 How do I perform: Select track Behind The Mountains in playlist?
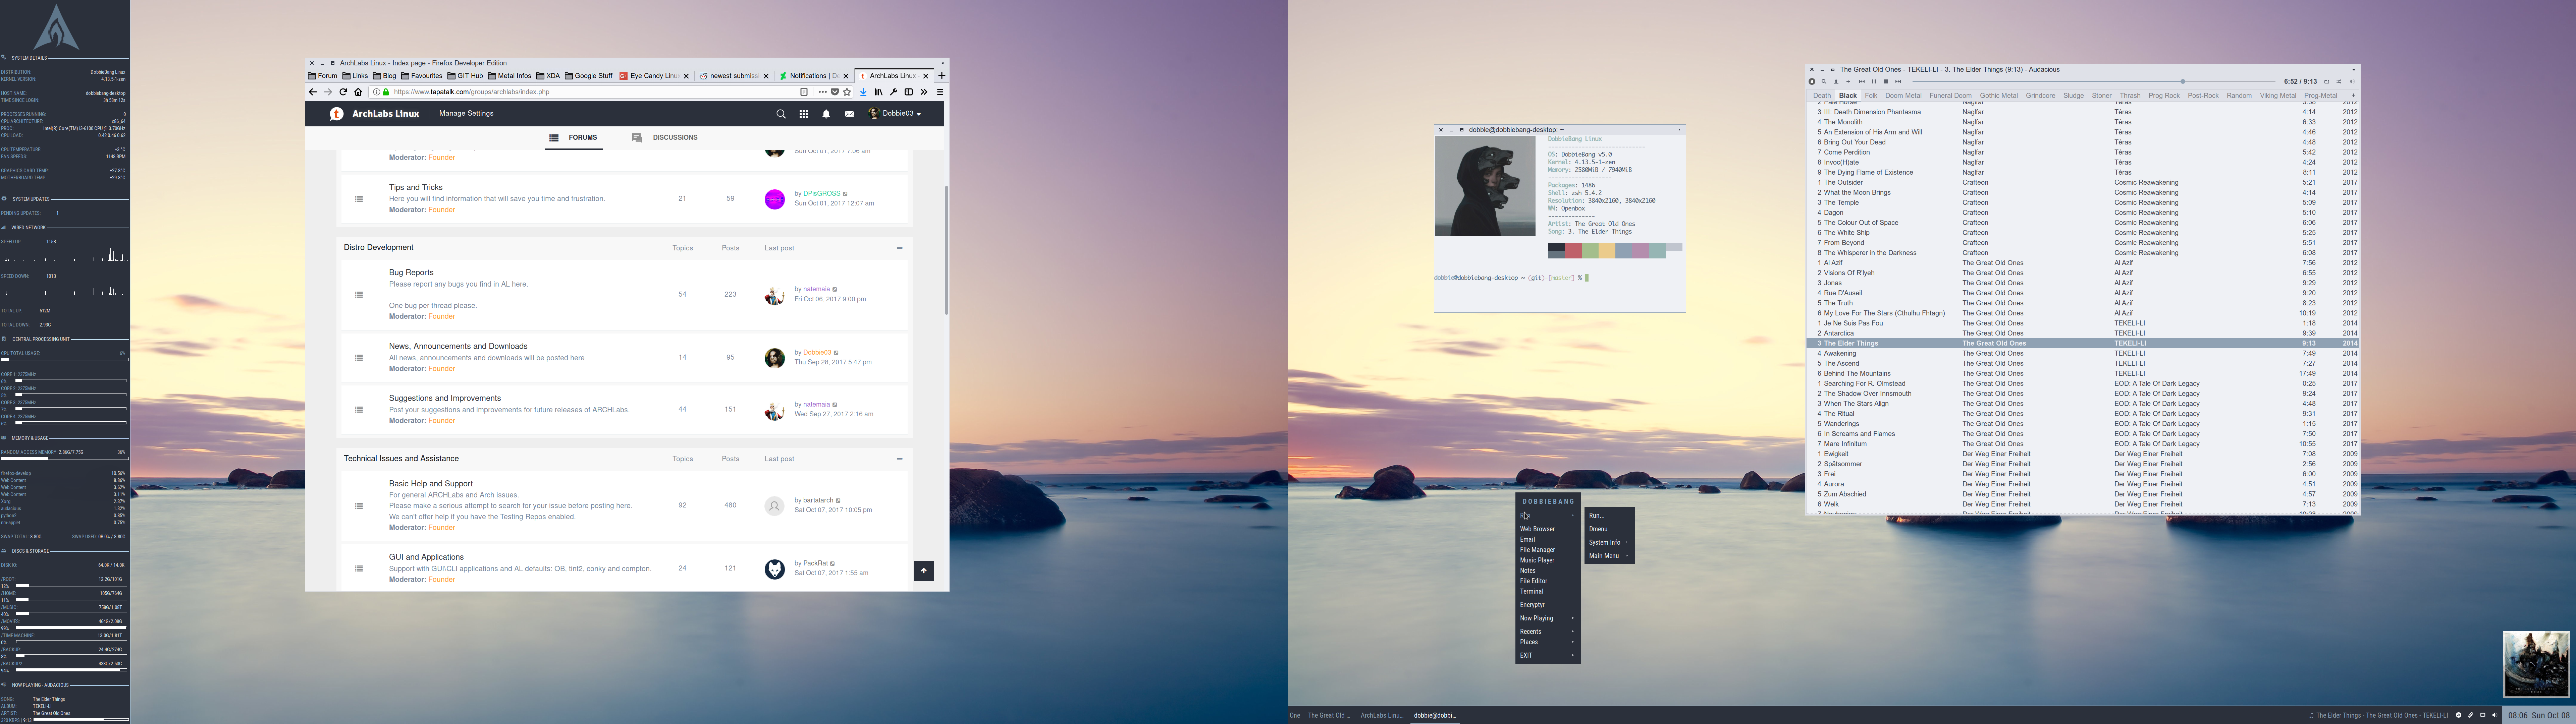(x=2083, y=374)
